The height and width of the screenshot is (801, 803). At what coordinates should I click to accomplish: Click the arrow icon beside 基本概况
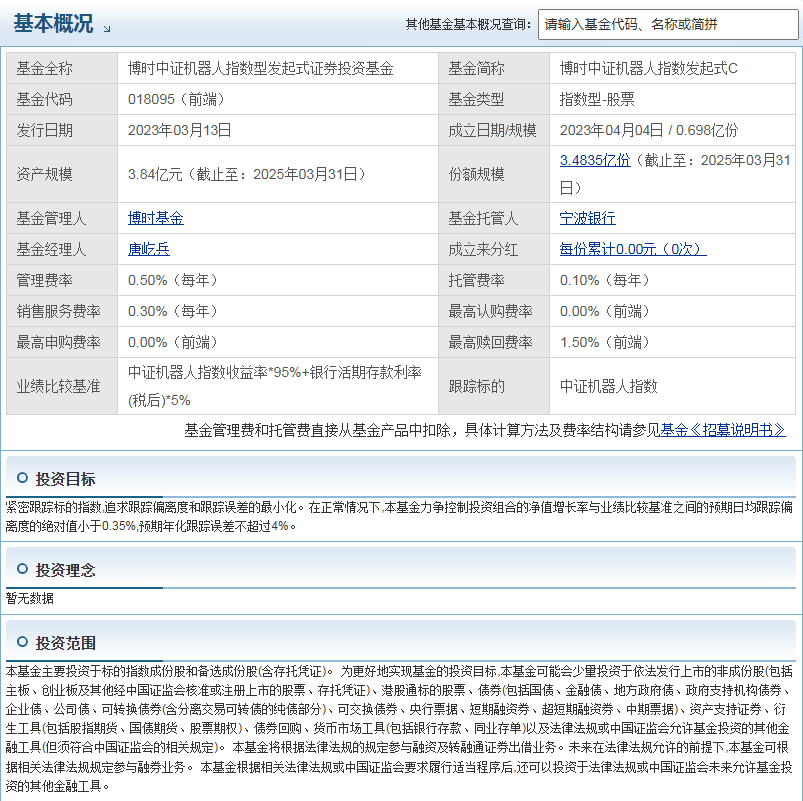(x=107, y=29)
